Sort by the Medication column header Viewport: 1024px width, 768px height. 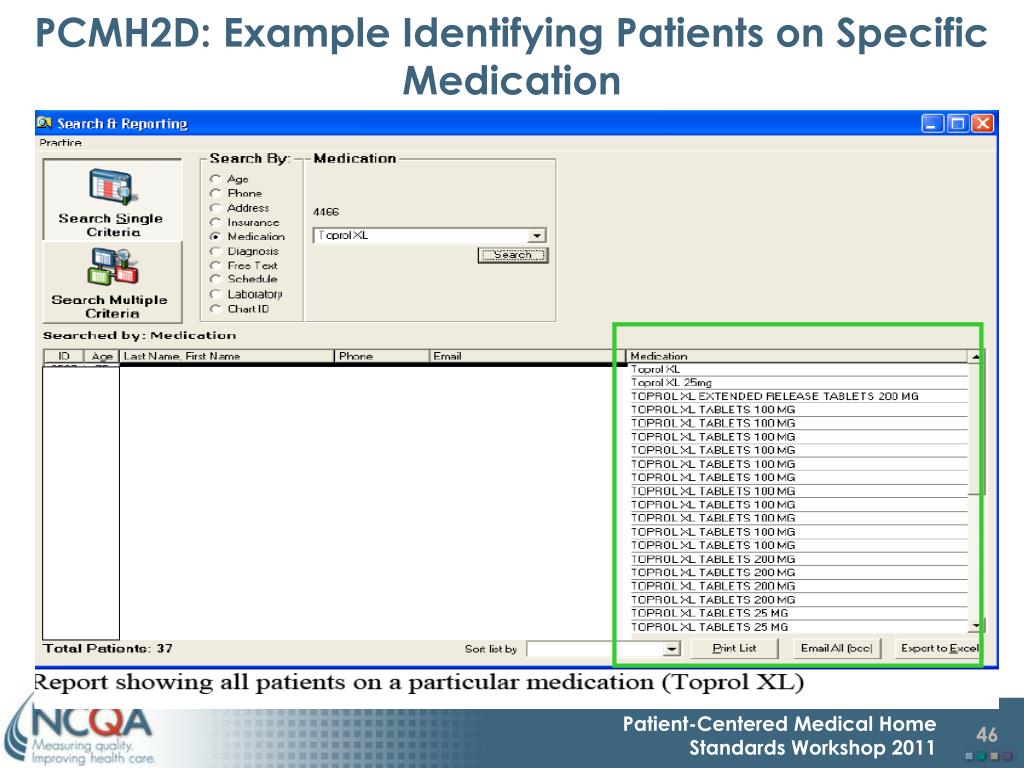[x=797, y=356]
